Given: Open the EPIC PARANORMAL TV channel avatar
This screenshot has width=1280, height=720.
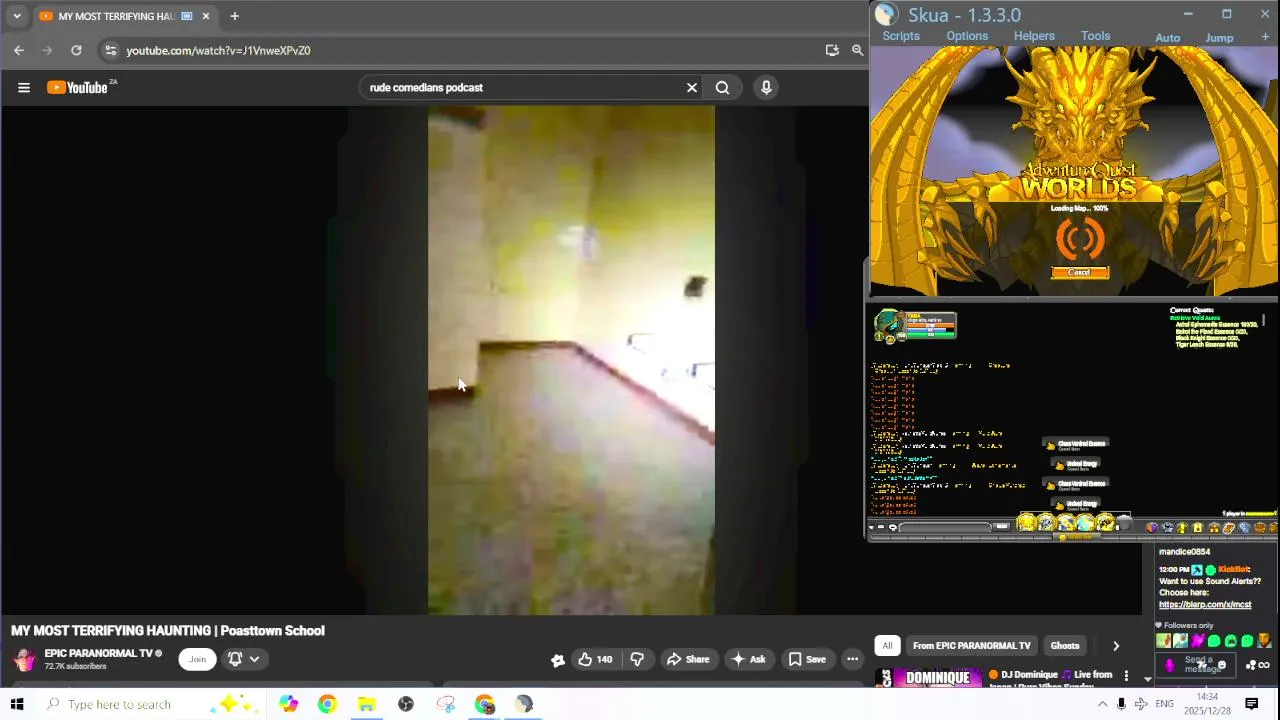Looking at the screenshot, I should point(24,659).
